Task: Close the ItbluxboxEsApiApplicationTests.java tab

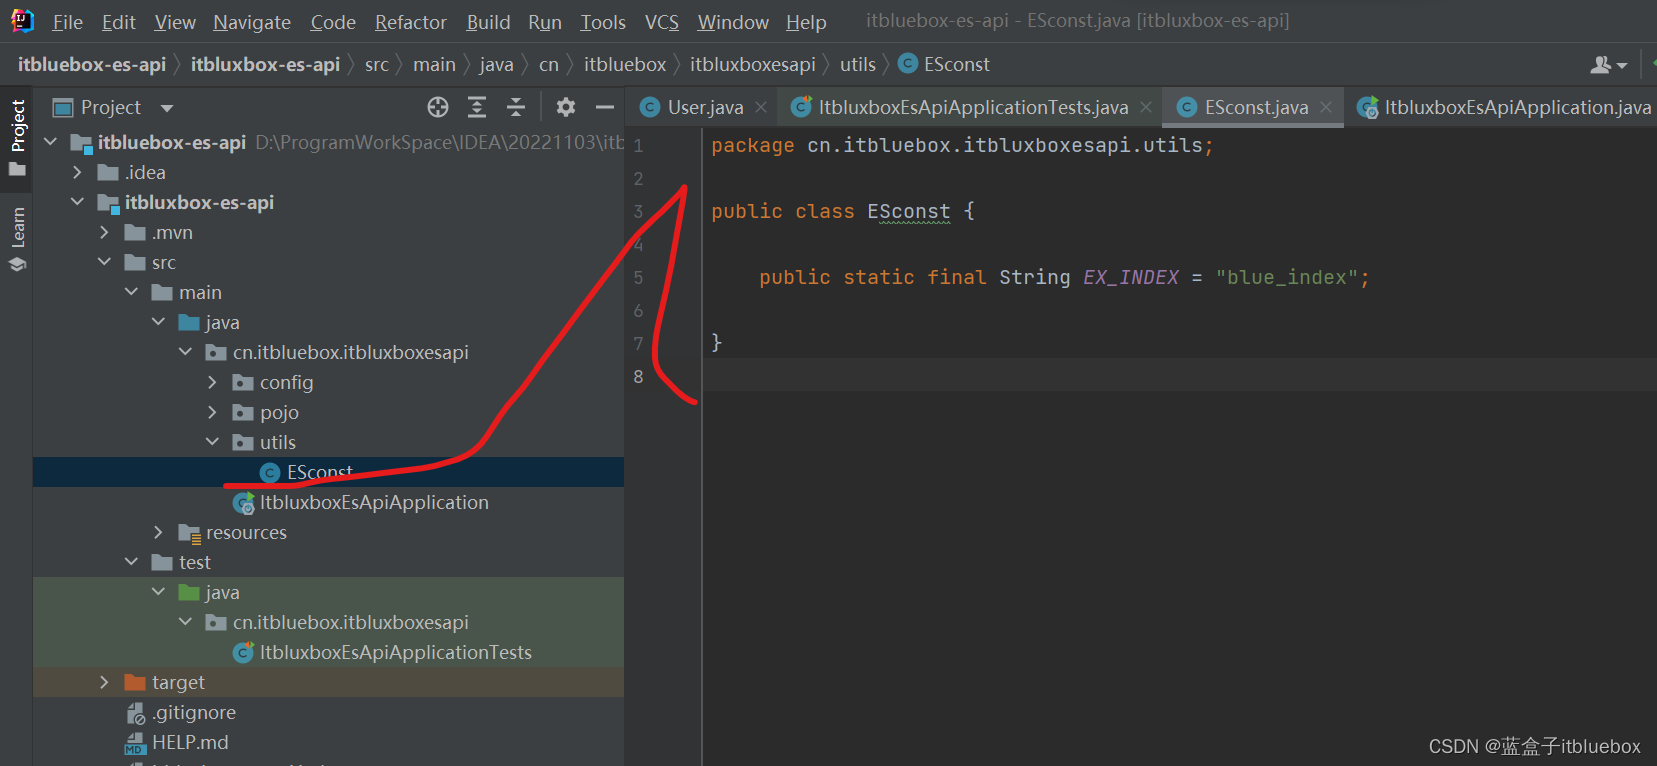Action: (x=1146, y=107)
